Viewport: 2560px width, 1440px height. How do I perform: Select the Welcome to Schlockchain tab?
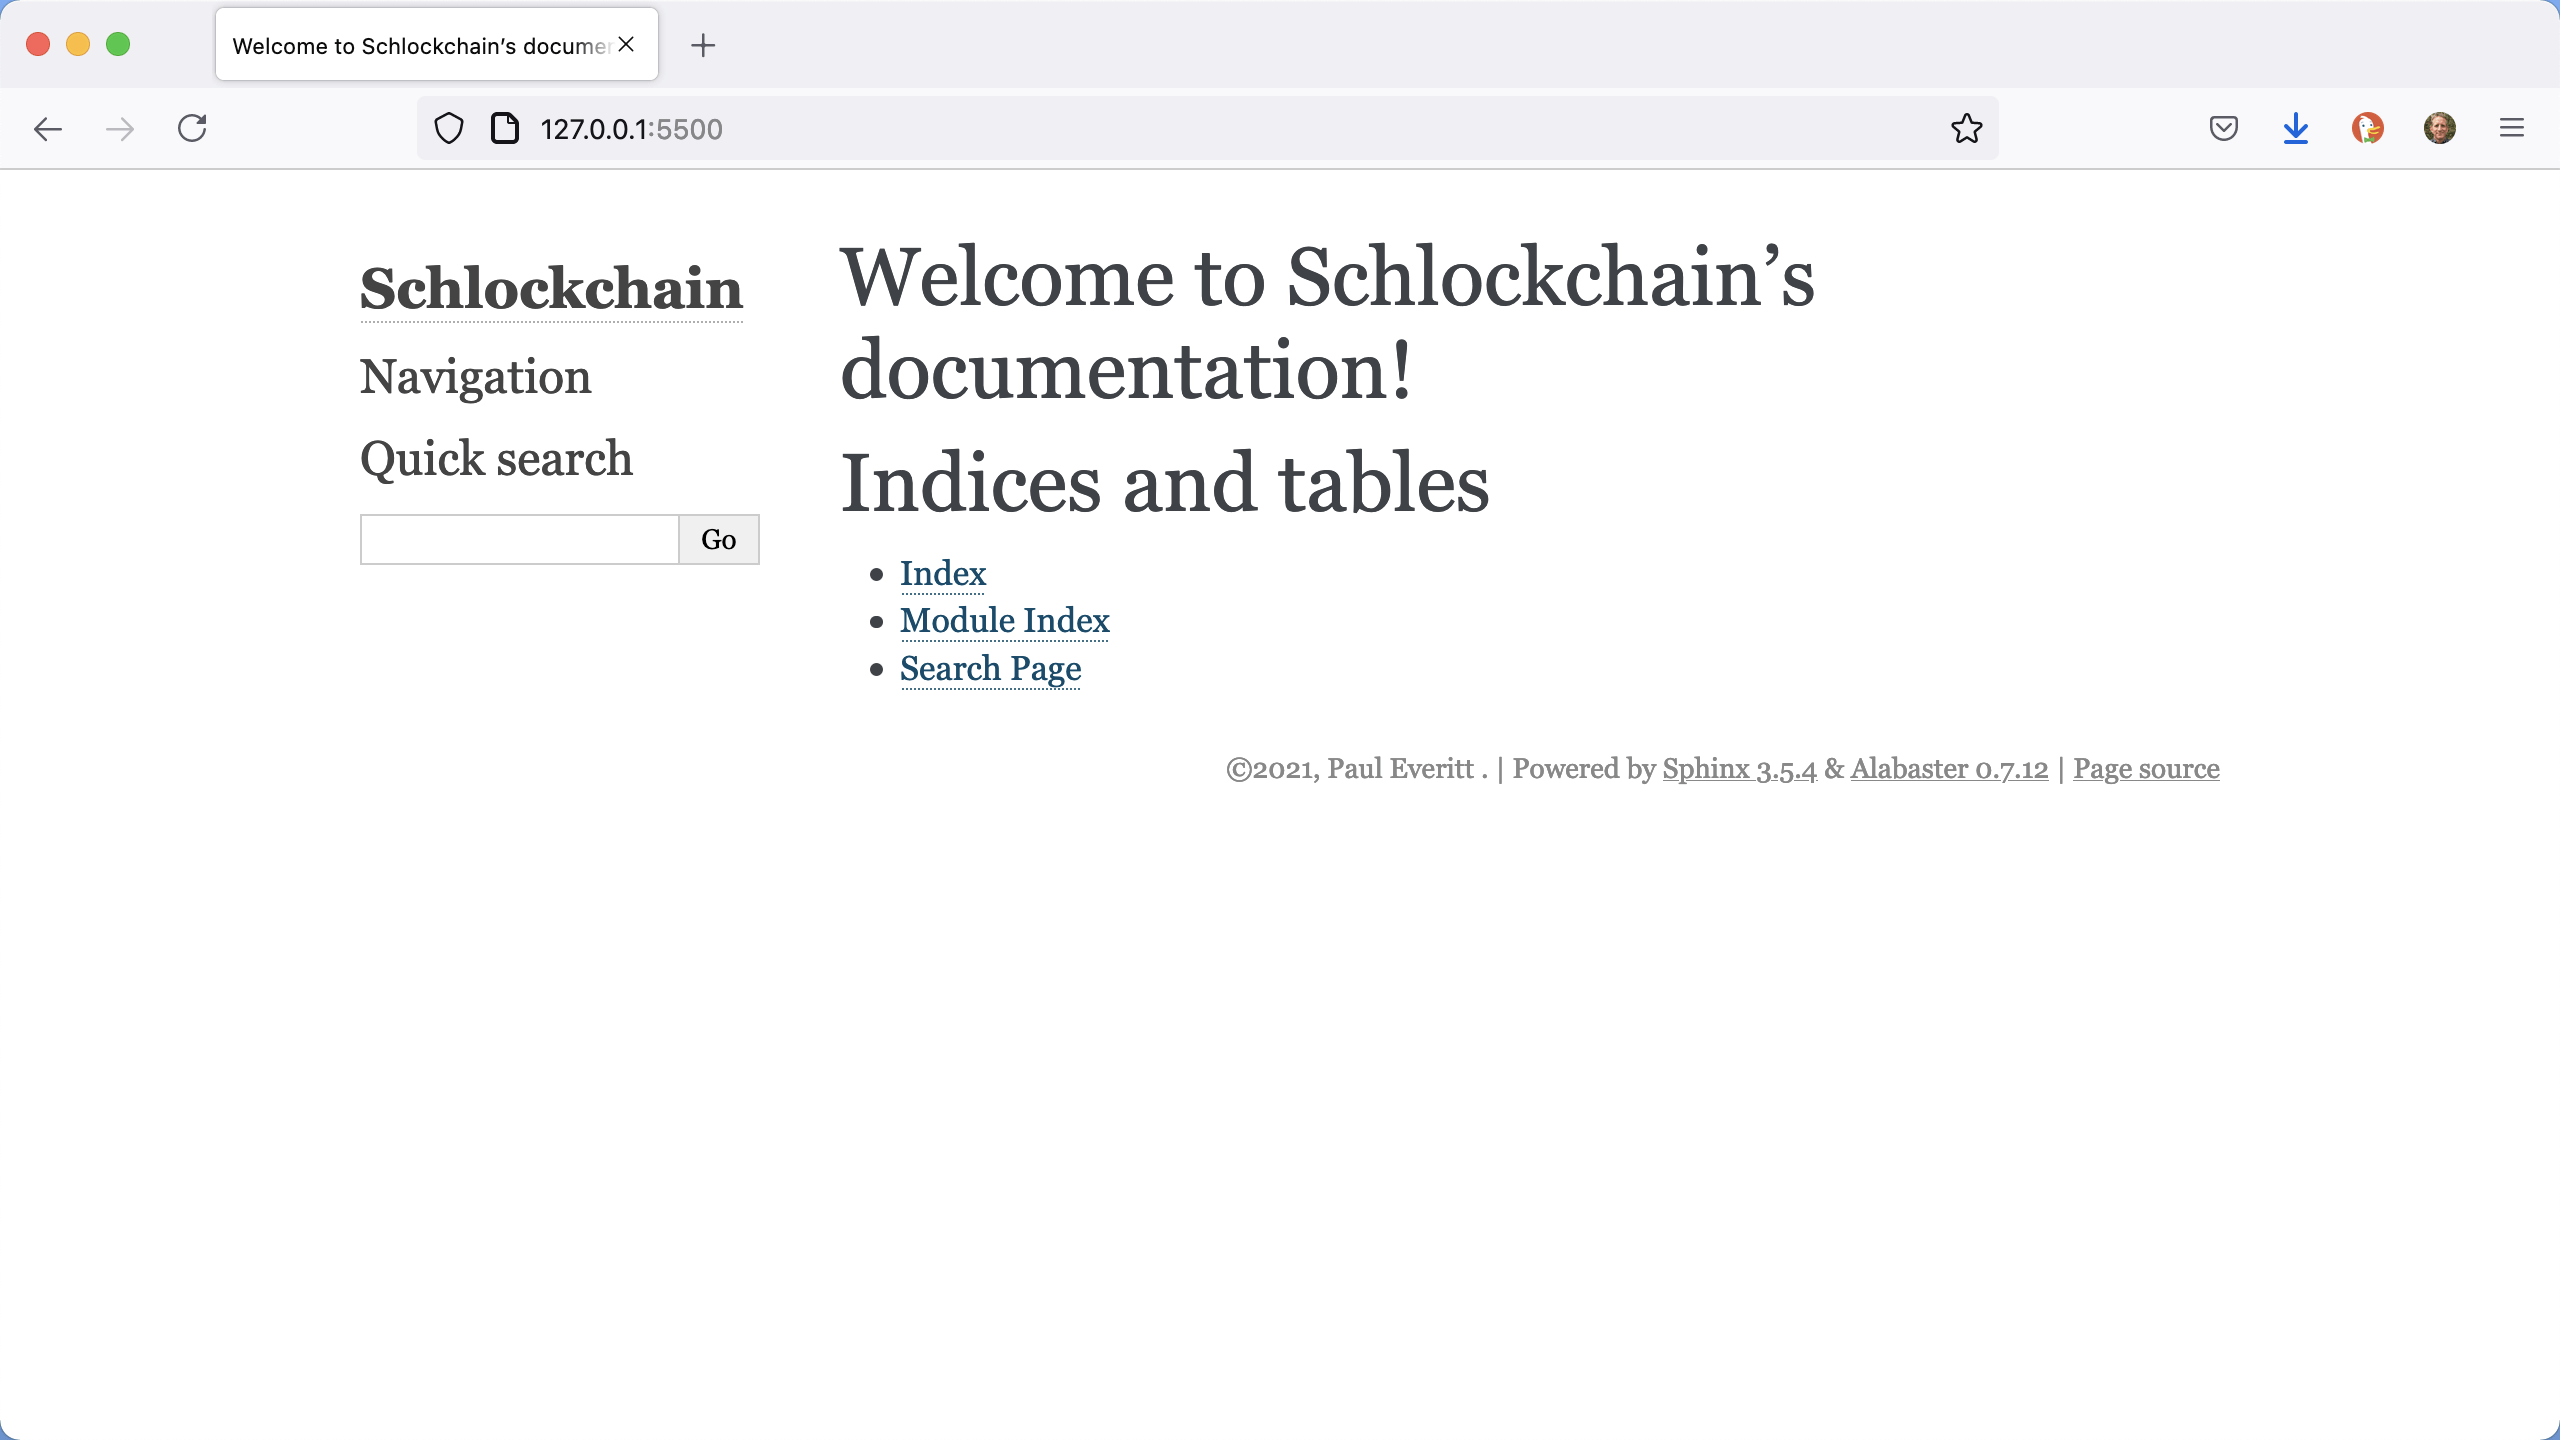coord(420,46)
